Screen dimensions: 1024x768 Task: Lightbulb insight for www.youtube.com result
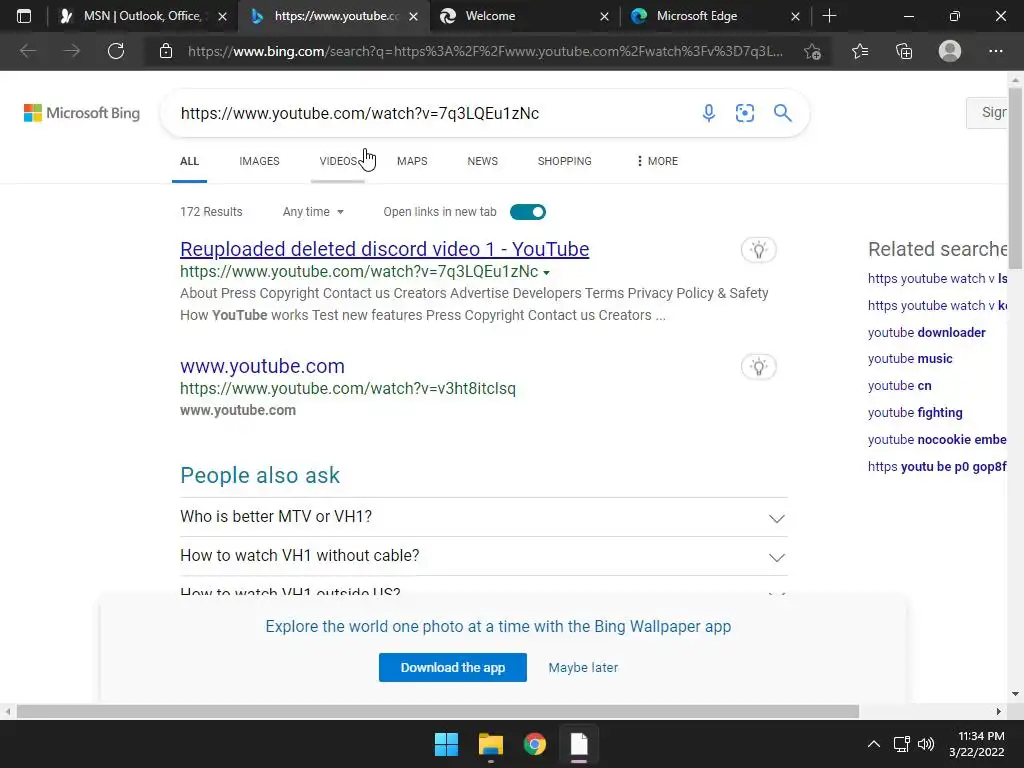click(x=758, y=367)
